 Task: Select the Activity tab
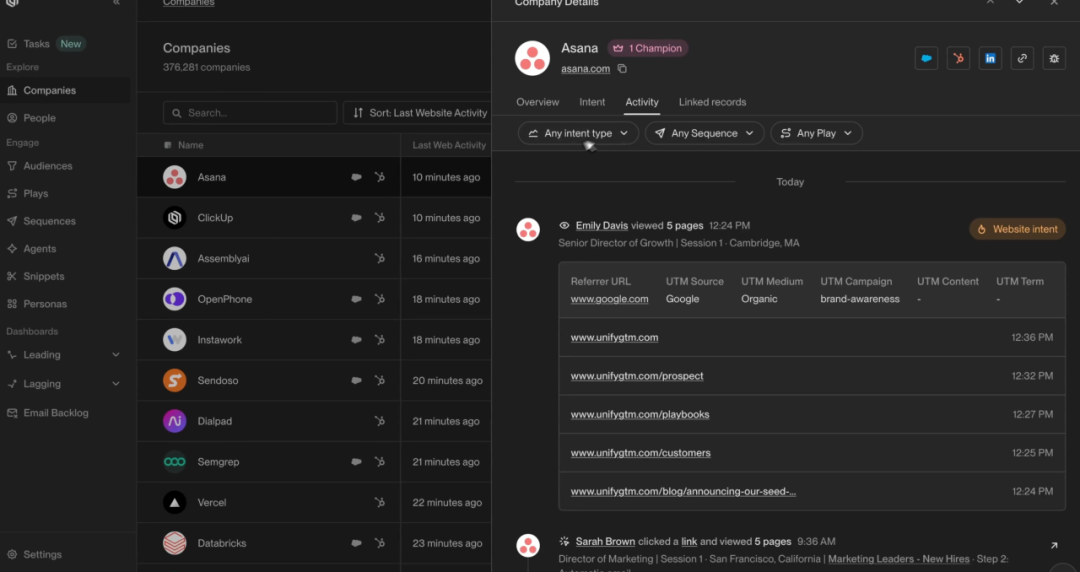[642, 102]
